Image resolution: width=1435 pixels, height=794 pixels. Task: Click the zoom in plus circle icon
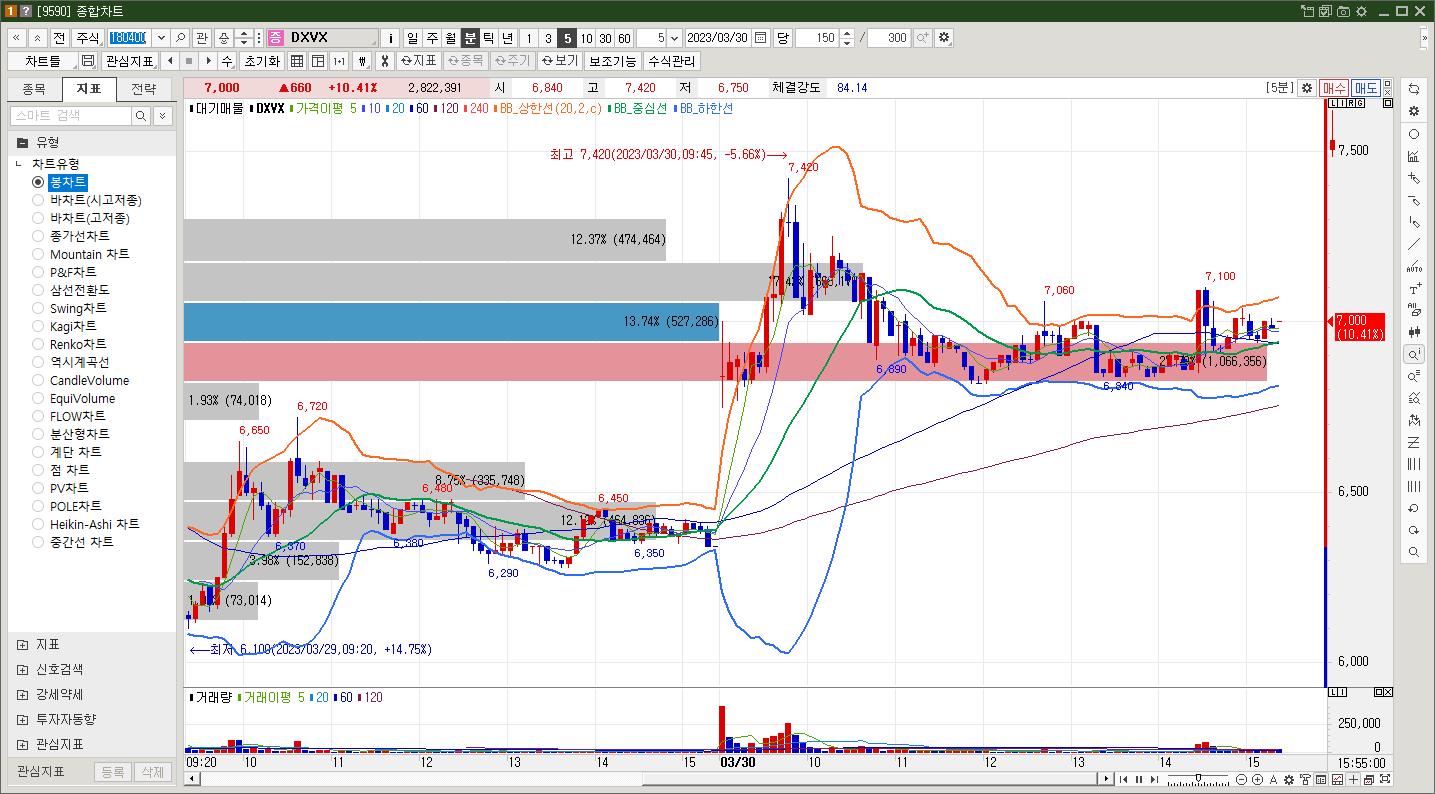1257,779
